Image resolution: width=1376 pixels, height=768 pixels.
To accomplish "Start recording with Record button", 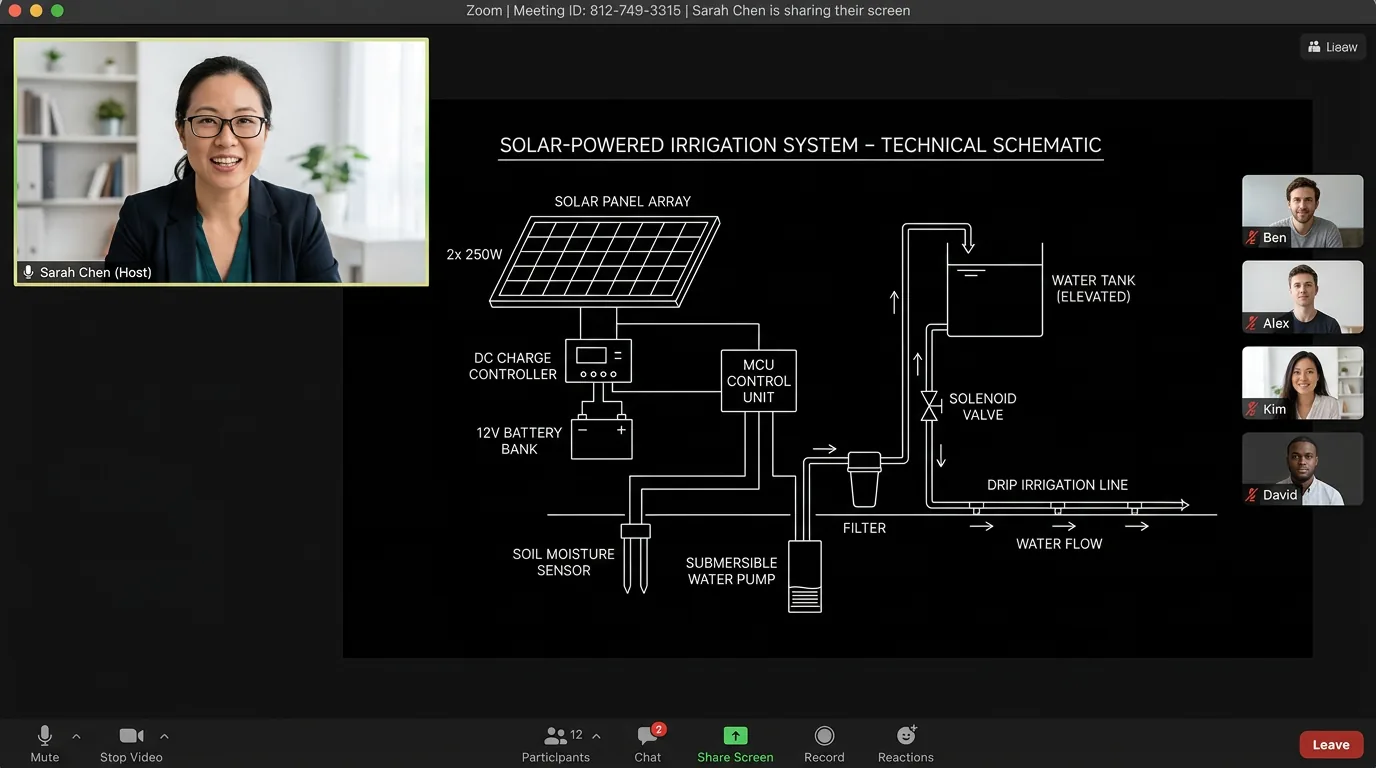I will click(824, 744).
